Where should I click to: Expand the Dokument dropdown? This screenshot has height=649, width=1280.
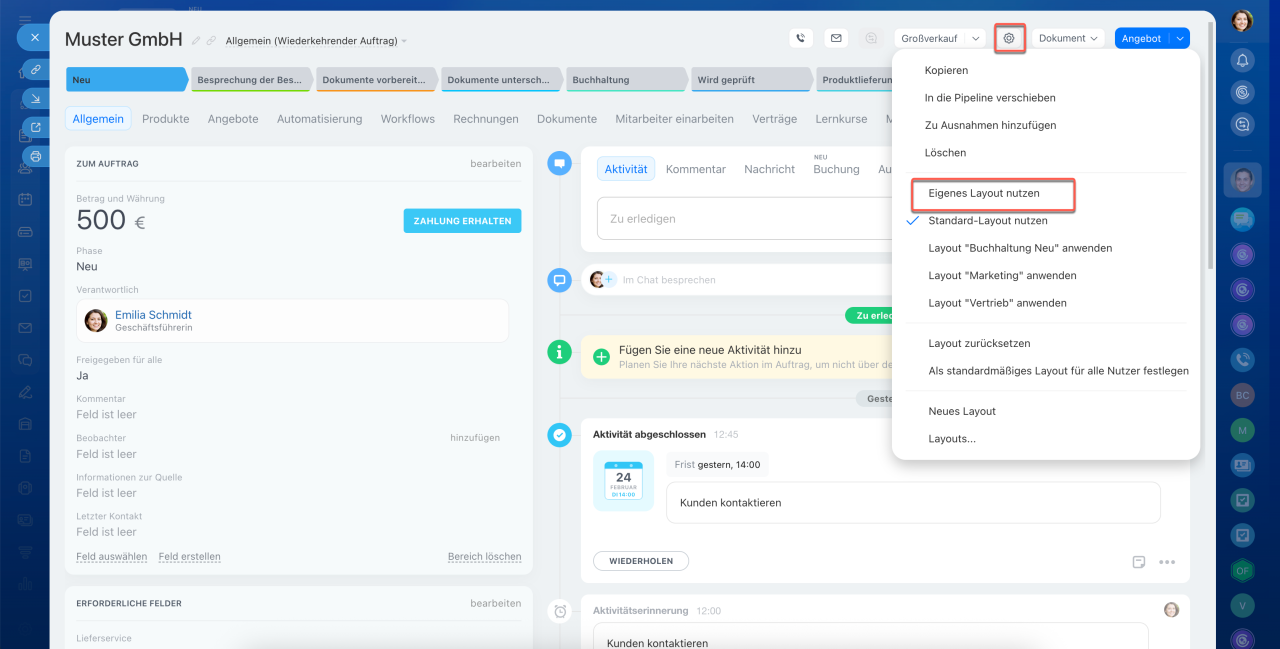coord(1067,38)
